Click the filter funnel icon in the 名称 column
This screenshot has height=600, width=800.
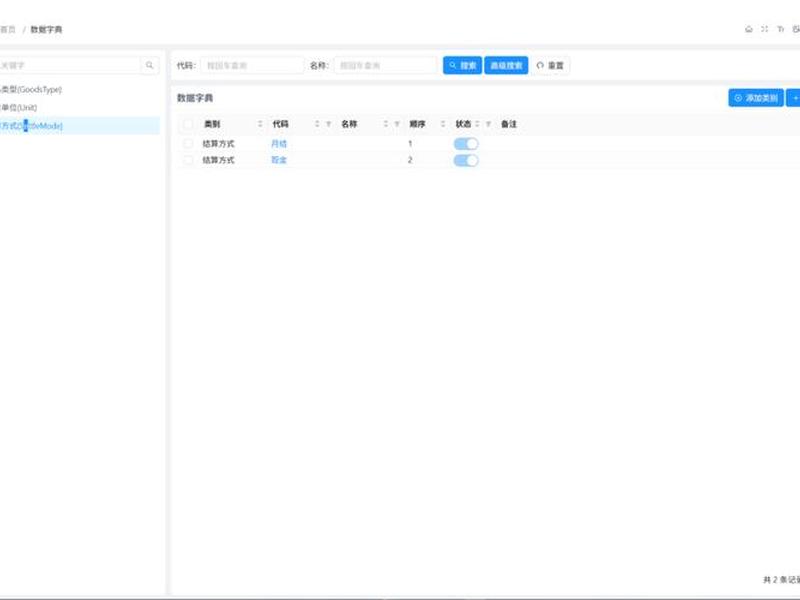[x=397, y=124]
